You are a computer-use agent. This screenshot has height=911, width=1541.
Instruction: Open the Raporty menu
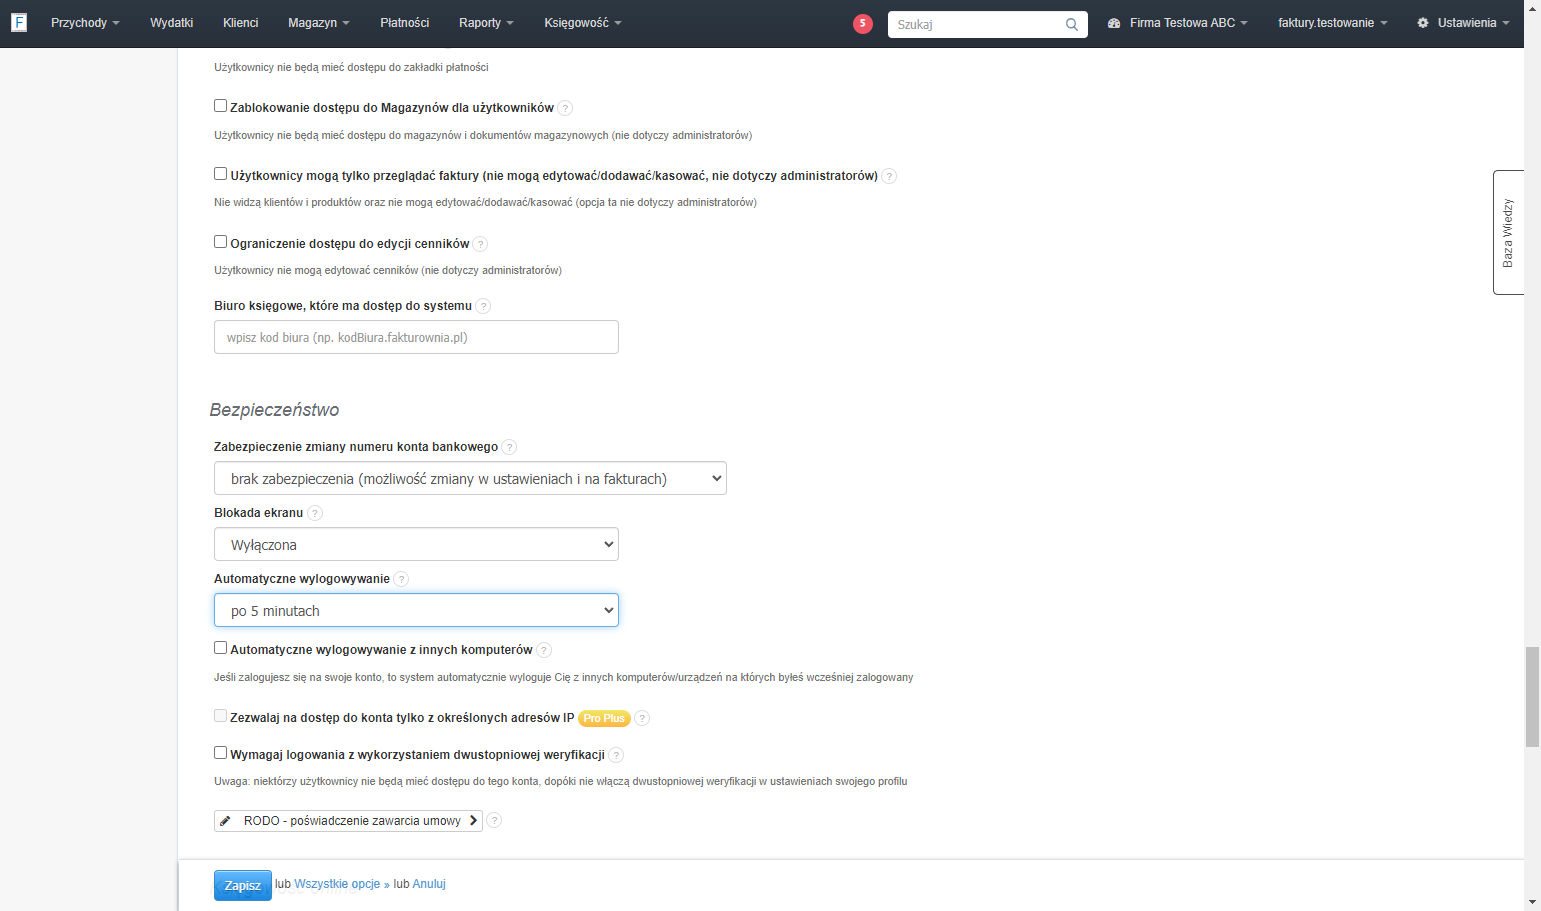tap(486, 23)
